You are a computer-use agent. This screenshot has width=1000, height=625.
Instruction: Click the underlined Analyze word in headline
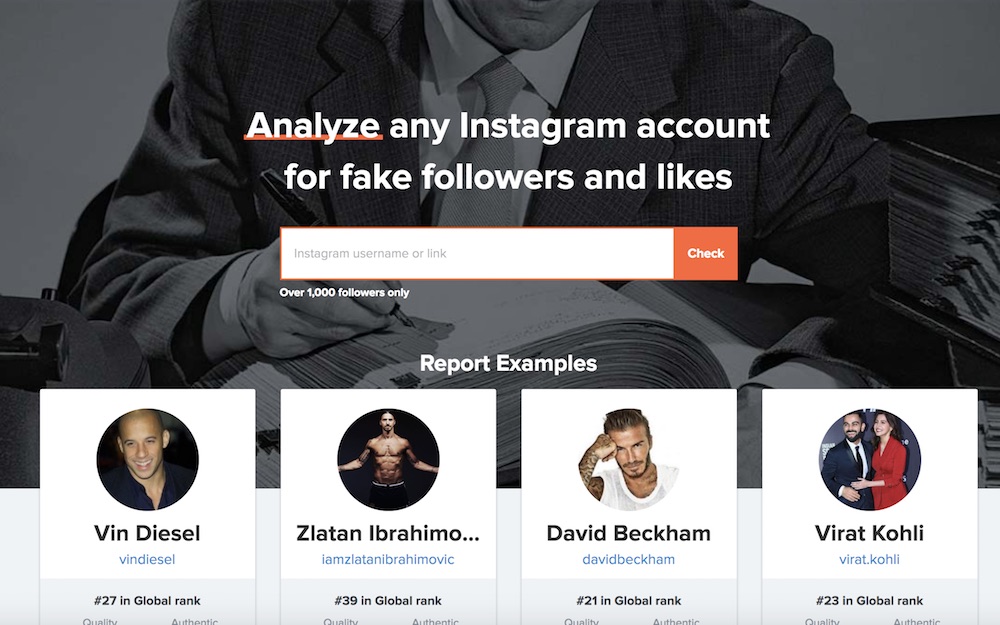coord(313,126)
